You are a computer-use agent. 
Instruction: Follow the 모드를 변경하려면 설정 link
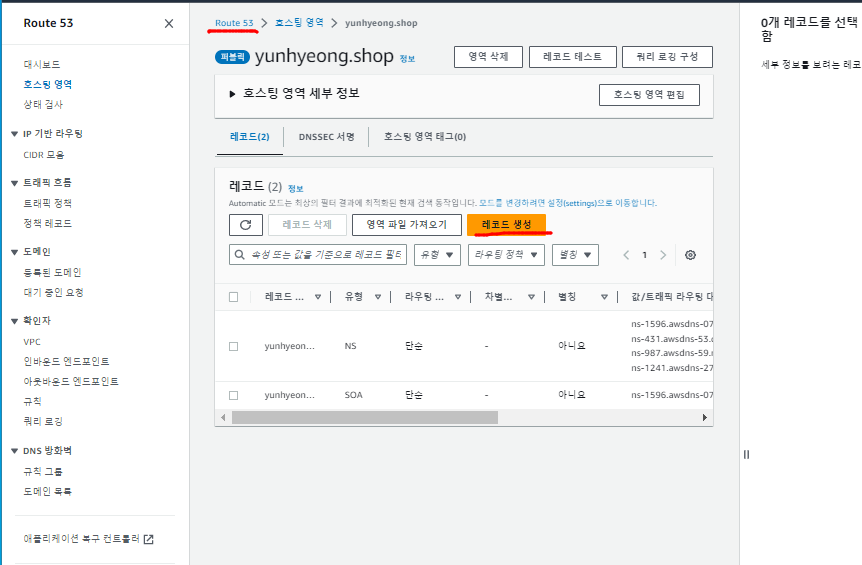pyautogui.click(x=568, y=203)
